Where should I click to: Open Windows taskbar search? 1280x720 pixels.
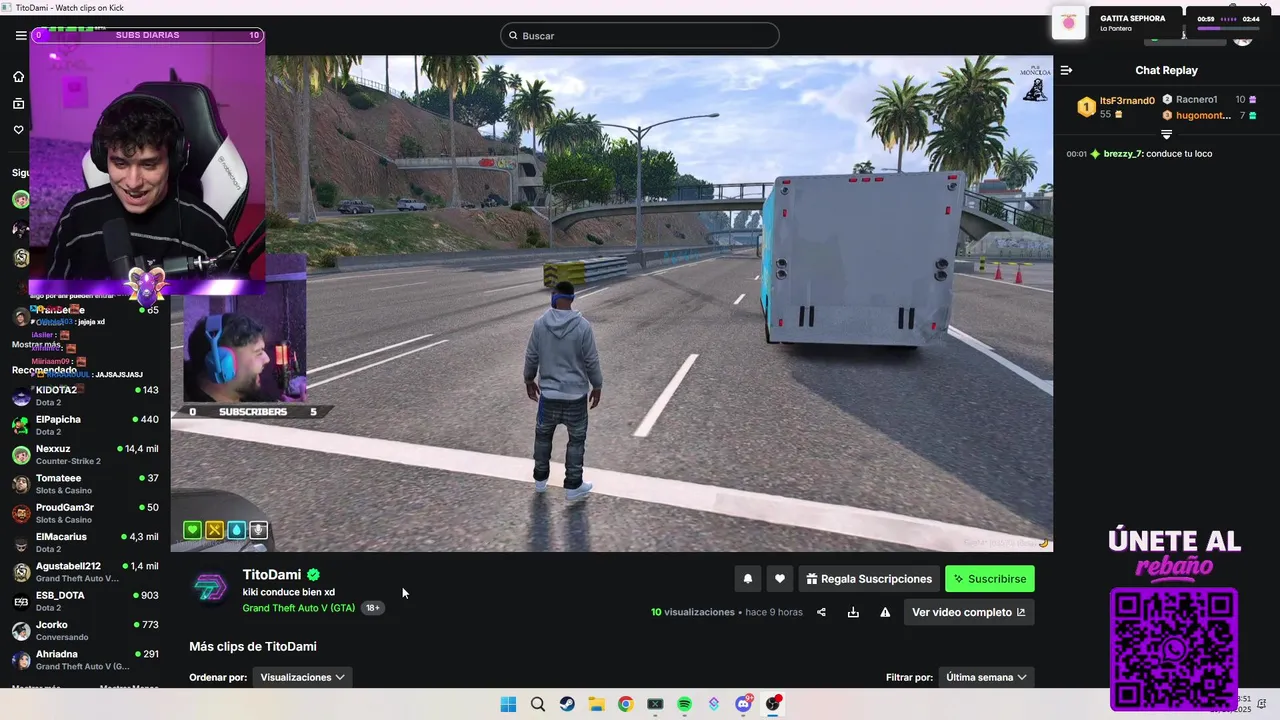coord(538,704)
